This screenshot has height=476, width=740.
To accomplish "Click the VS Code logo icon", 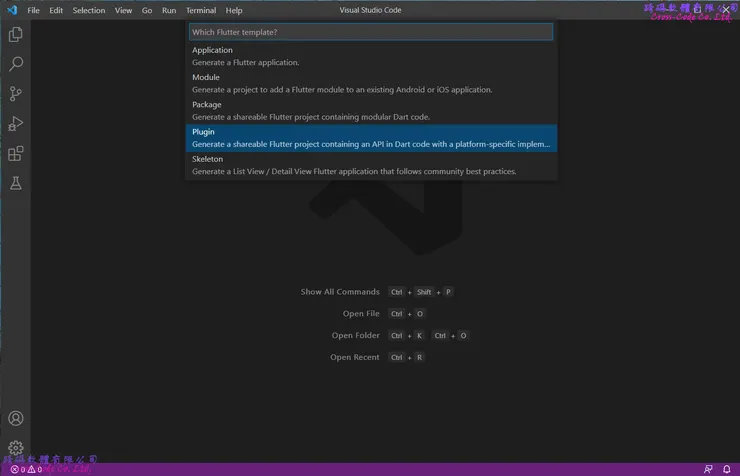I will 12,10.
